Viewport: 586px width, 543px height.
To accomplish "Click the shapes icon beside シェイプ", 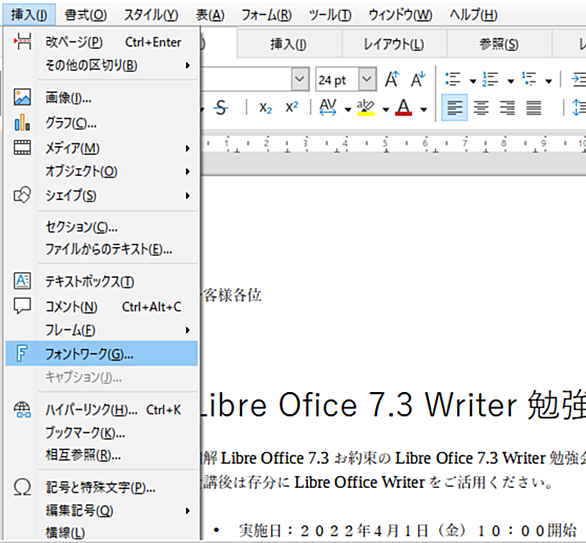I will point(22,195).
